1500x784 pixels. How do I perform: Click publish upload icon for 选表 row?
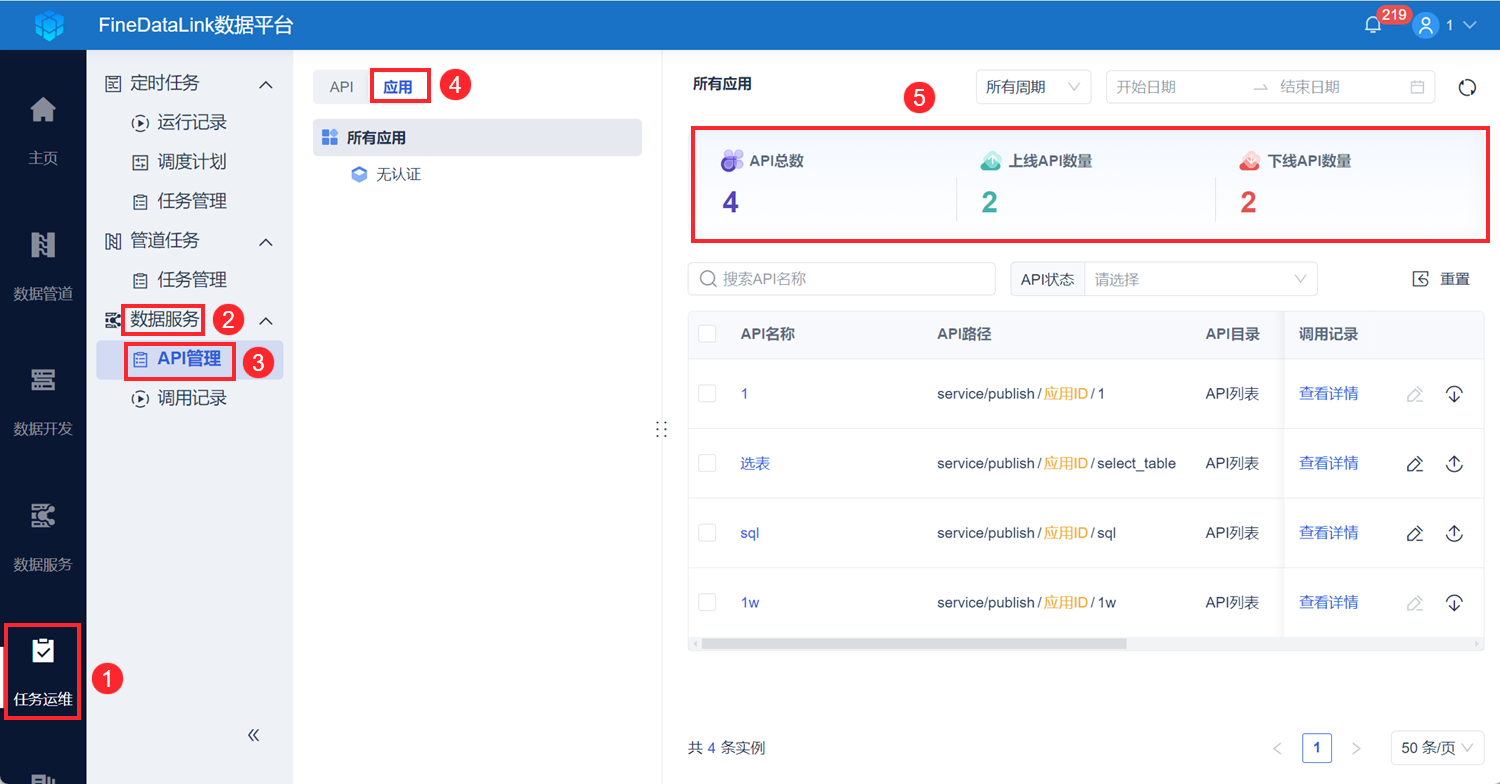coord(1454,464)
